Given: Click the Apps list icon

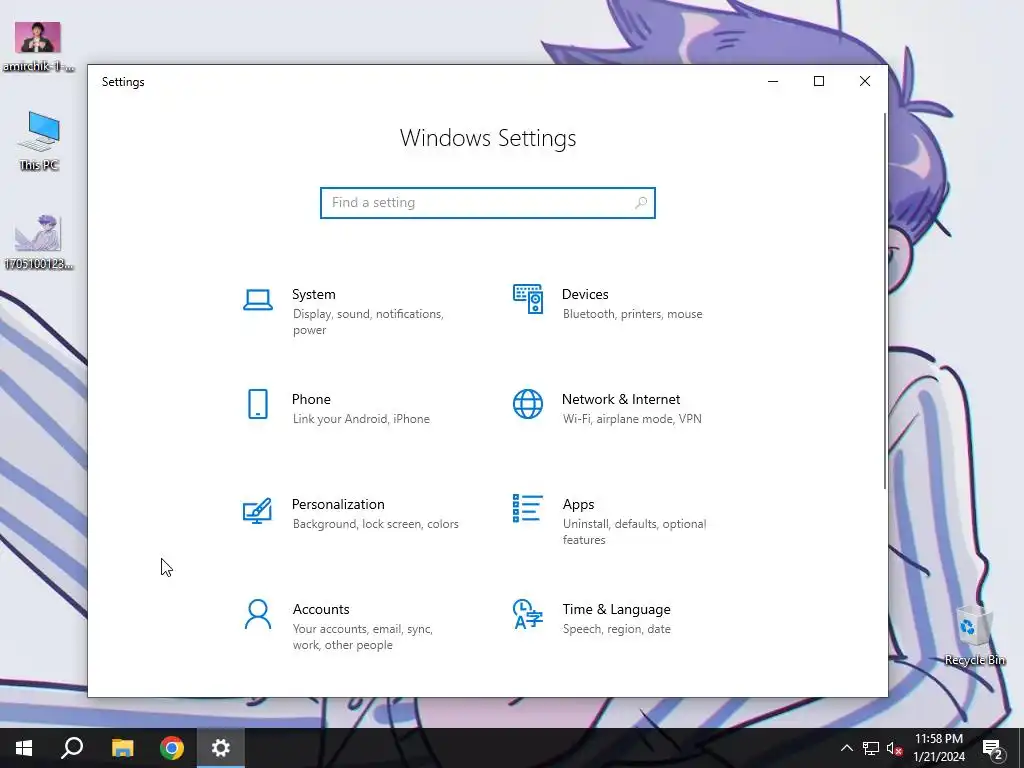Looking at the screenshot, I should (x=528, y=508).
